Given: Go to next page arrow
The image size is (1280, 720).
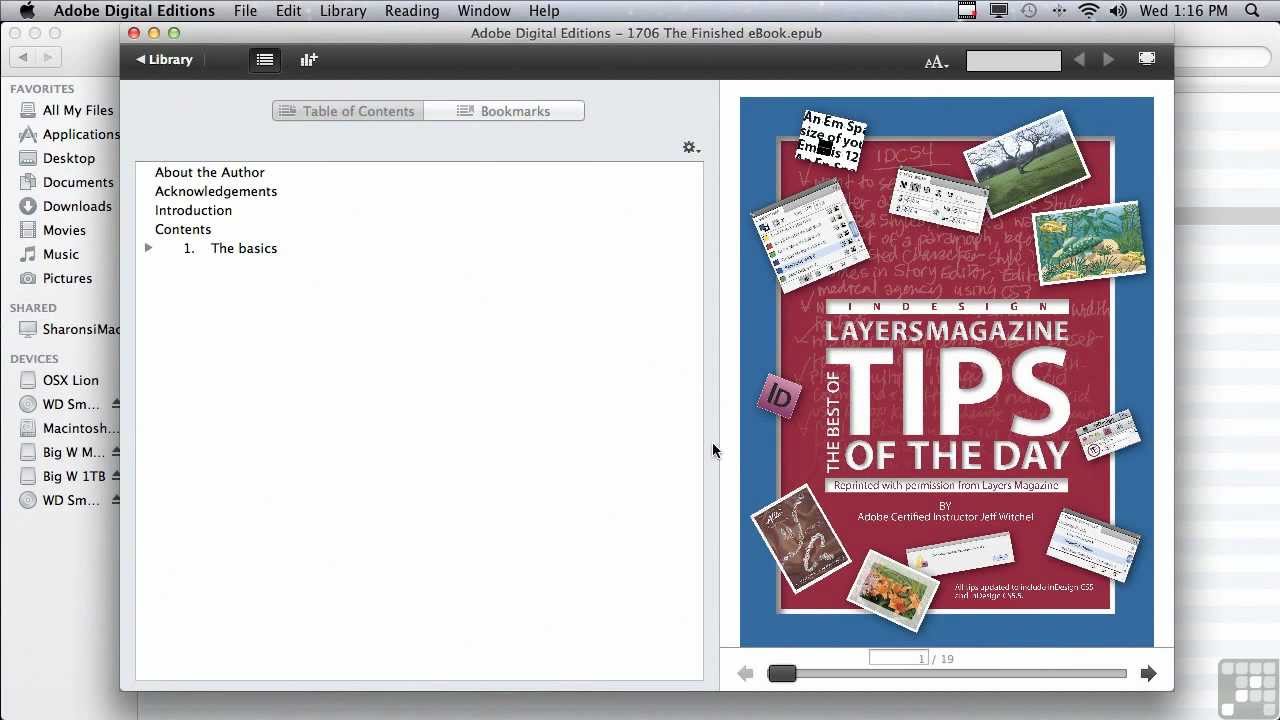Looking at the screenshot, I should click(x=1148, y=674).
